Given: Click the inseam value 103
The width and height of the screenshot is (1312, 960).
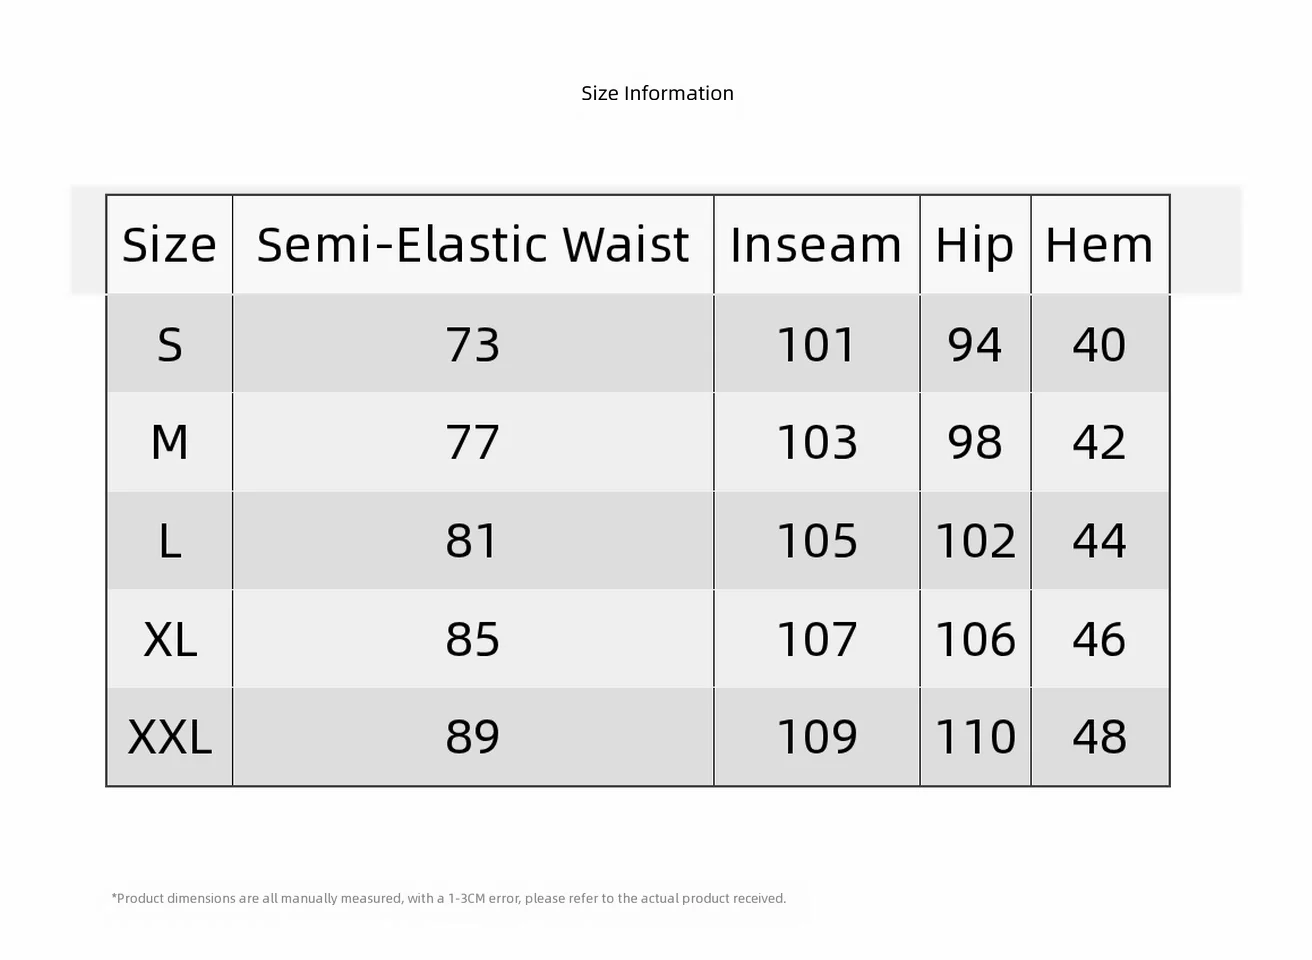Looking at the screenshot, I should [x=817, y=442].
